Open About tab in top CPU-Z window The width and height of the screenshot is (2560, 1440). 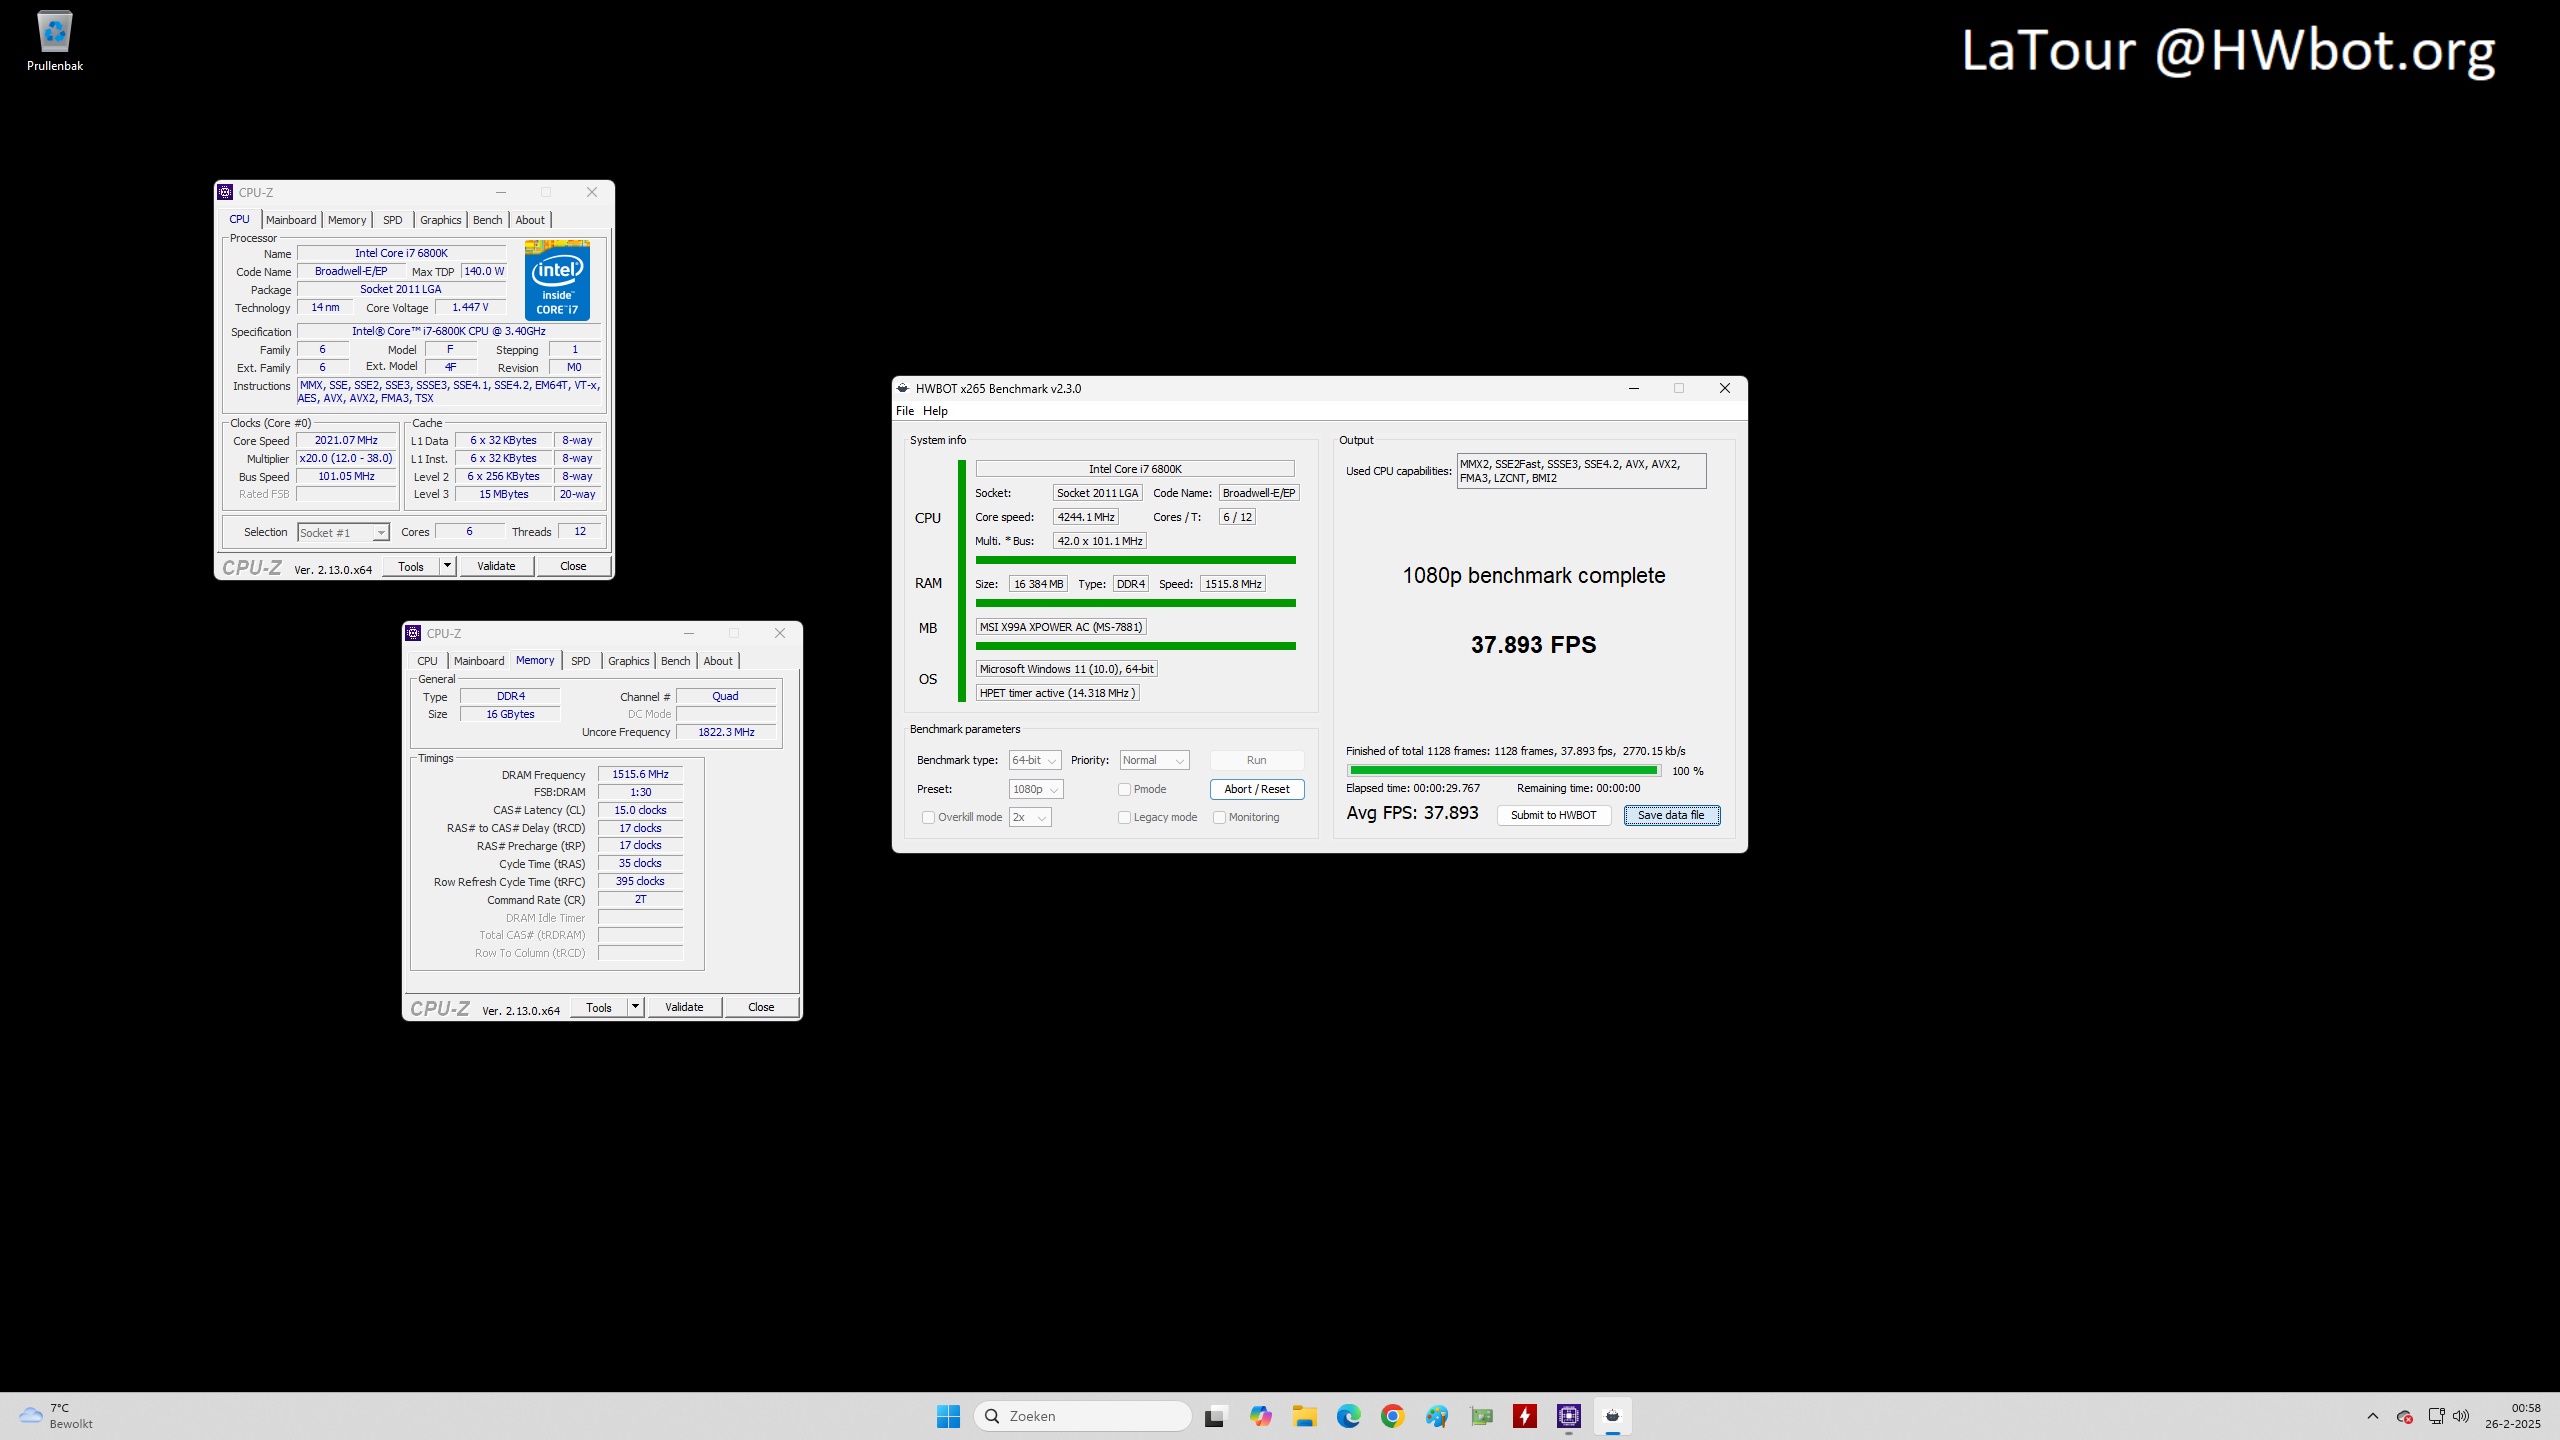(x=530, y=220)
